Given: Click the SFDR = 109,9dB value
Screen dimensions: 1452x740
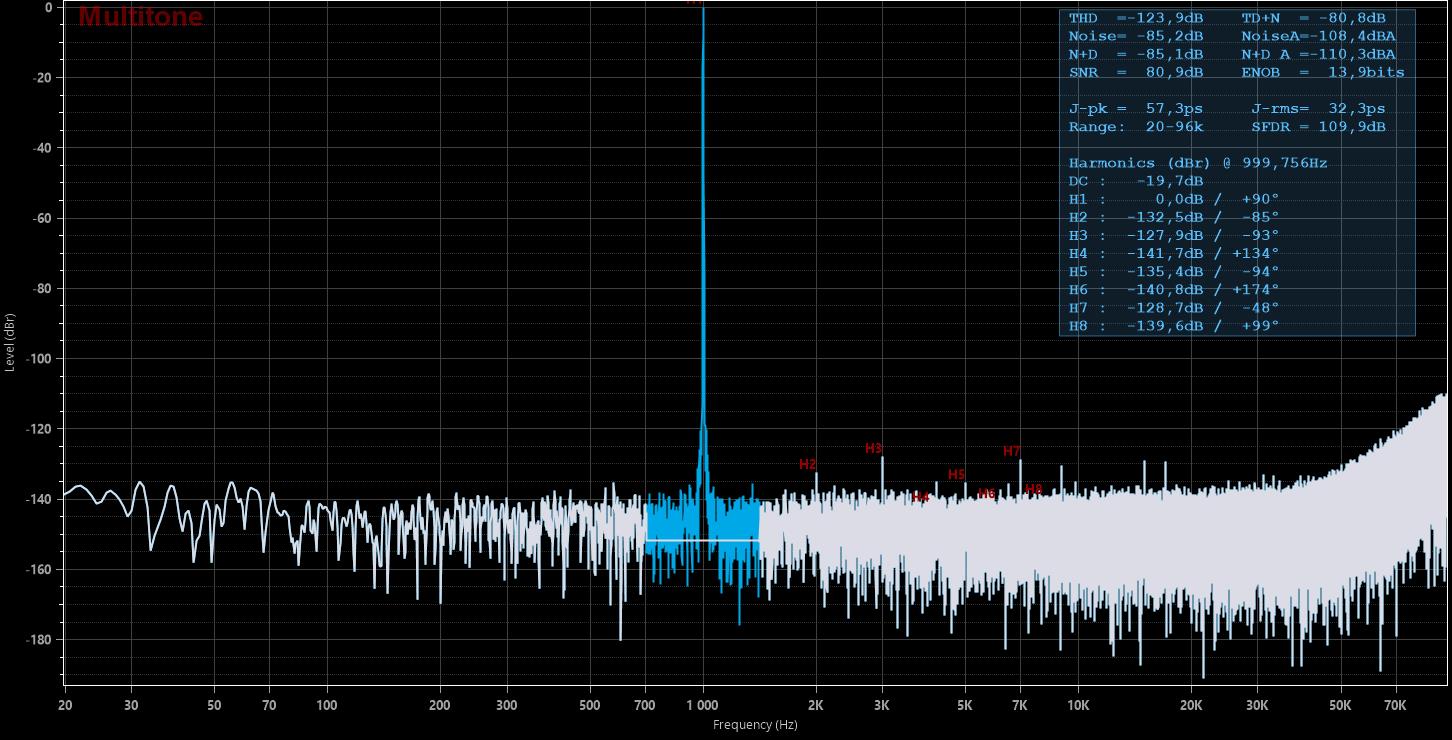Looking at the screenshot, I should tap(1318, 127).
